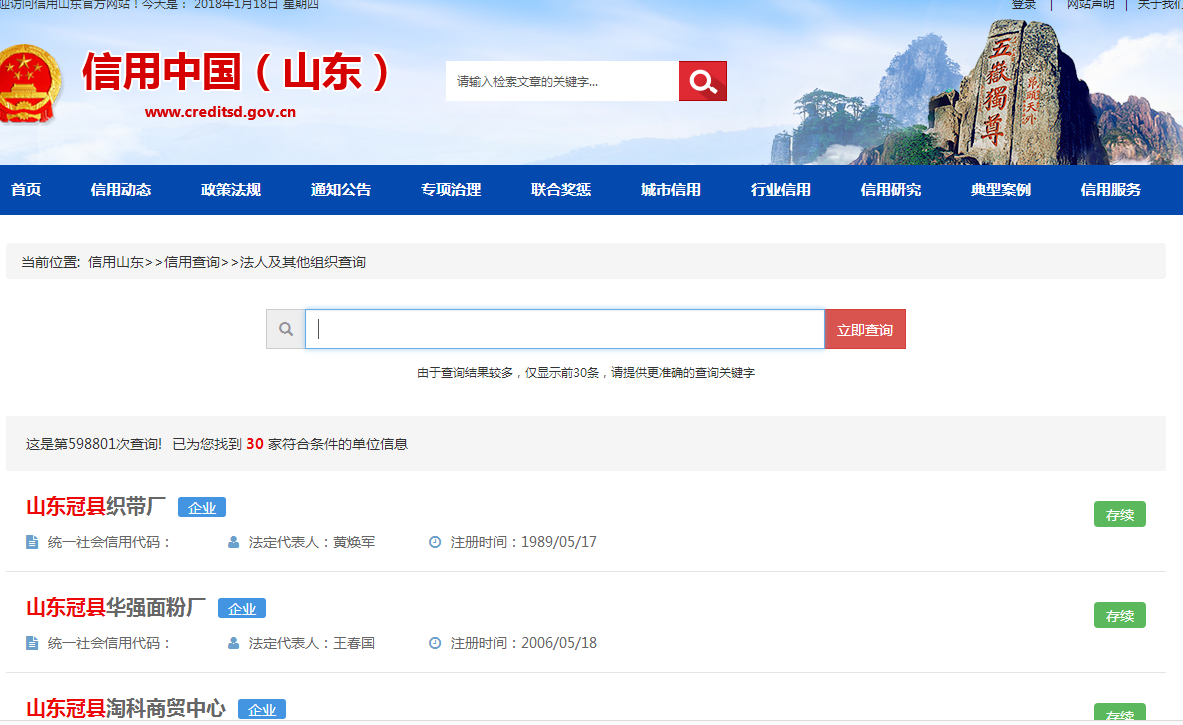Viewport: 1183px width, 725px height.
Task: Open 典型案例 menu item
Action: [x=1001, y=189]
